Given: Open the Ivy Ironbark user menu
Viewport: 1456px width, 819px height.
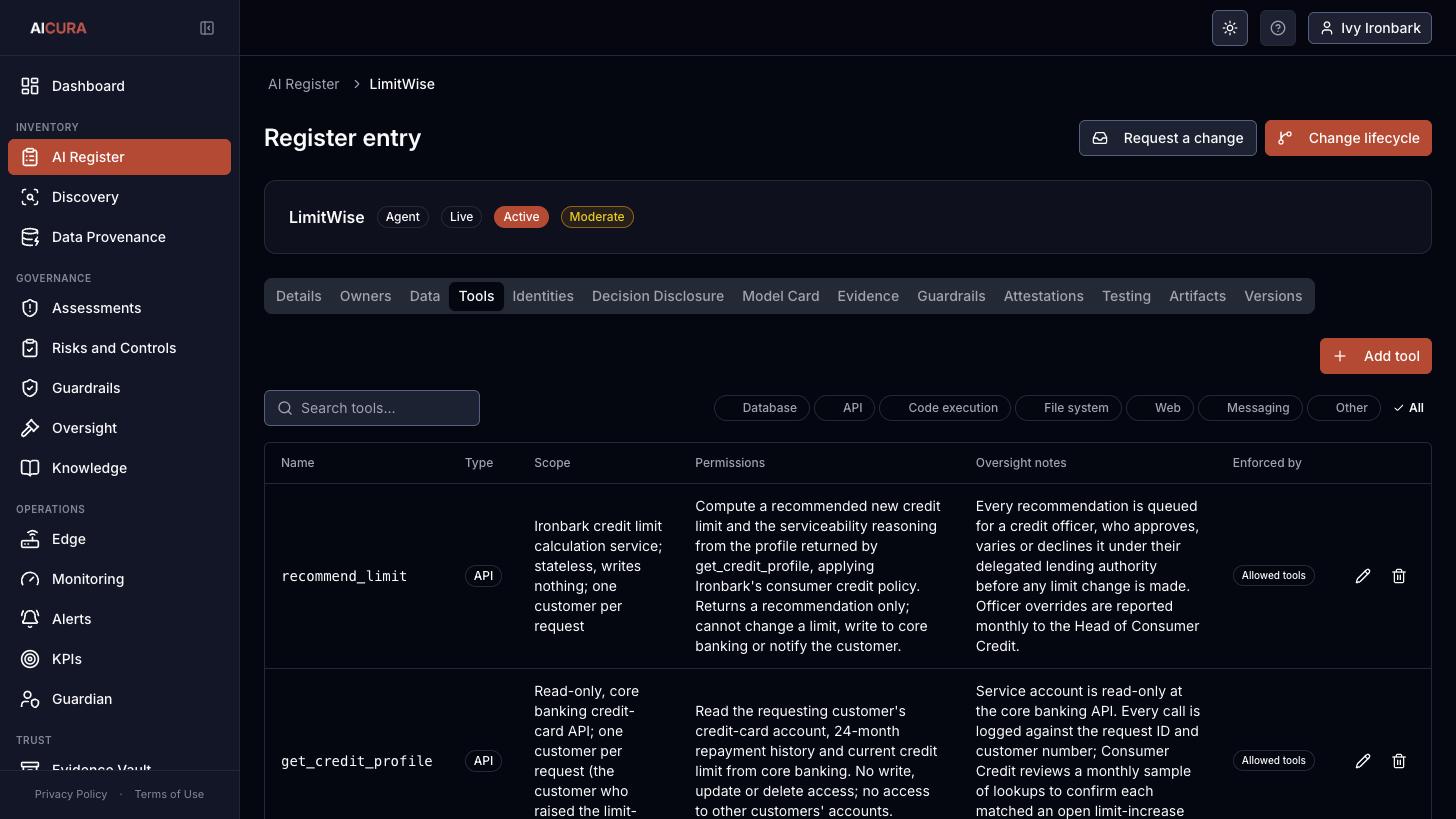Looking at the screenshot, I should [1370, 28].
